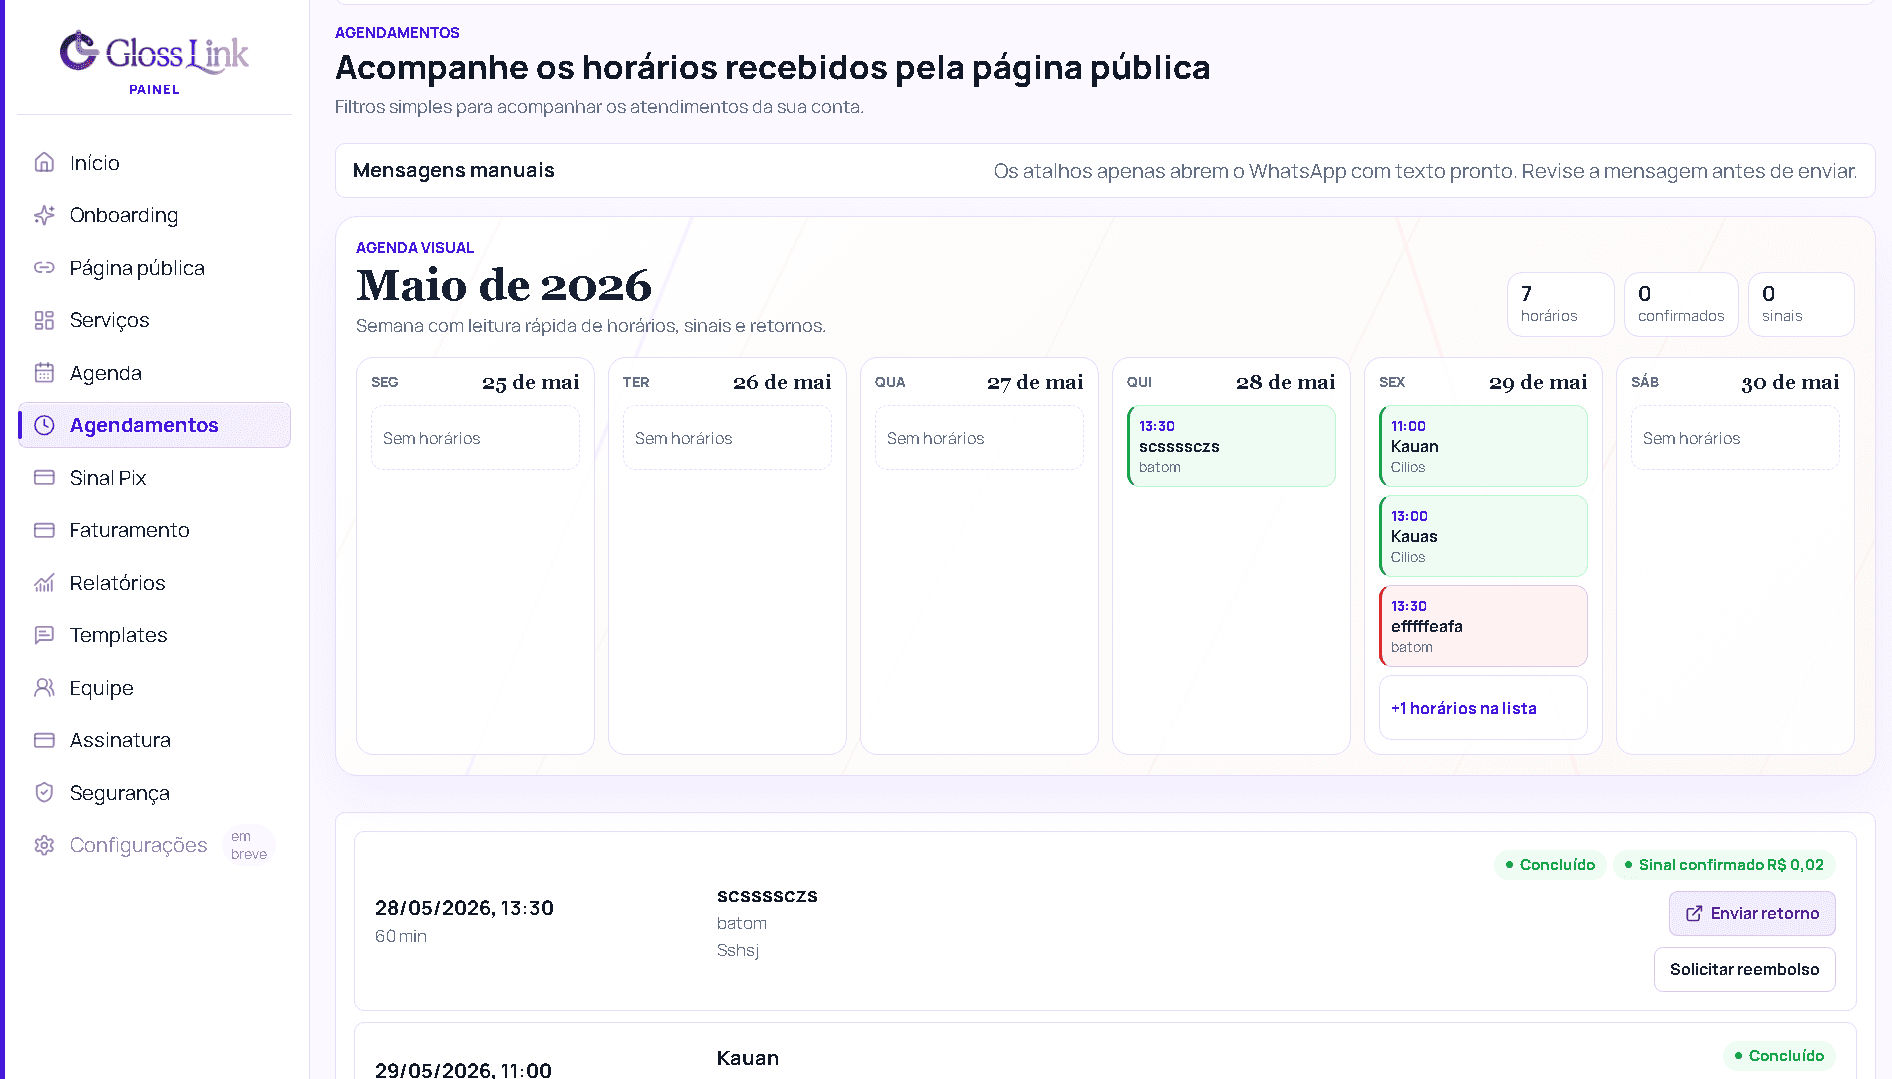Open Página pública in the sidebar
Image resolution: width=1892 pixels, height=1079 pixels.
coord(154,268)
